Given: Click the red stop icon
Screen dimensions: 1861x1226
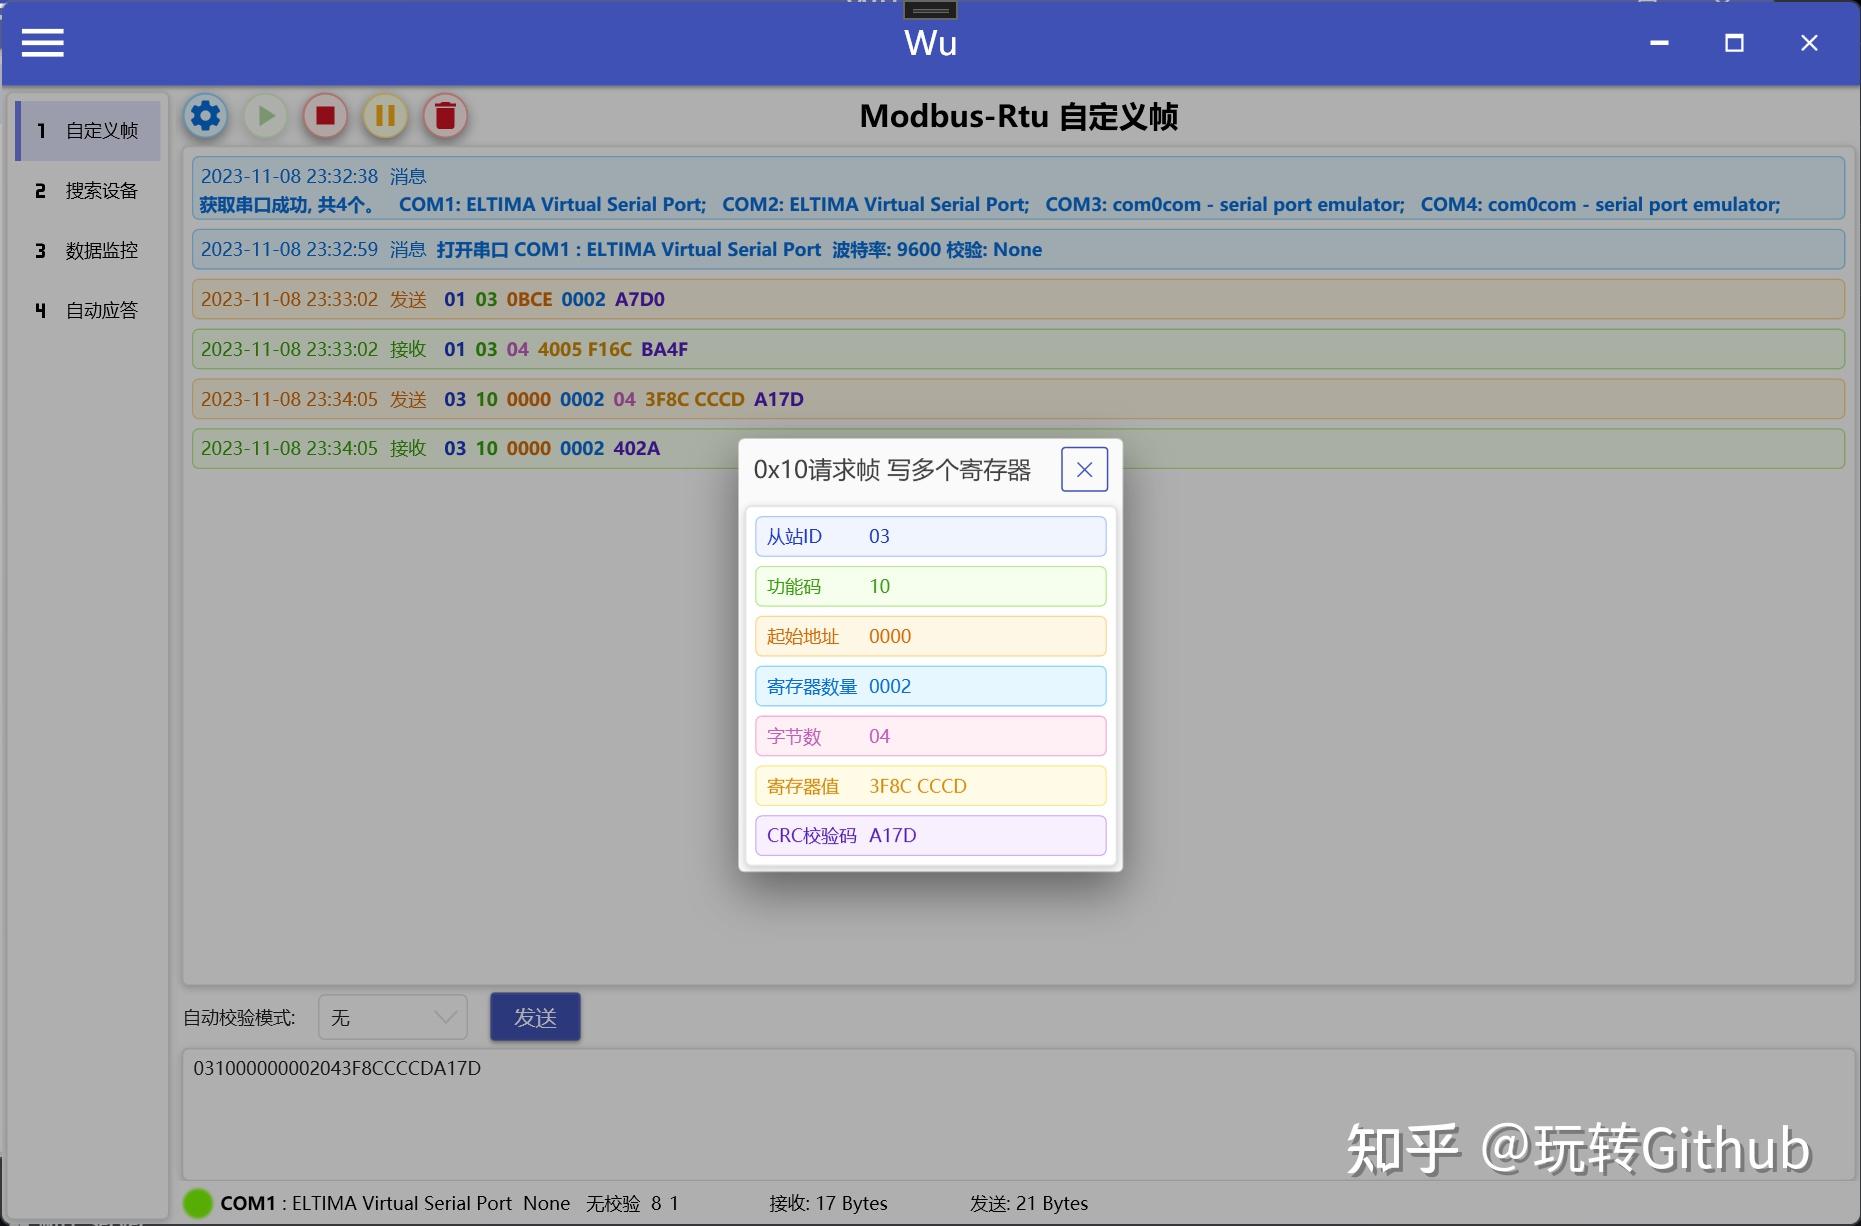Looking at the screenshot, I should pyautogui.click(x=324, y=116).
